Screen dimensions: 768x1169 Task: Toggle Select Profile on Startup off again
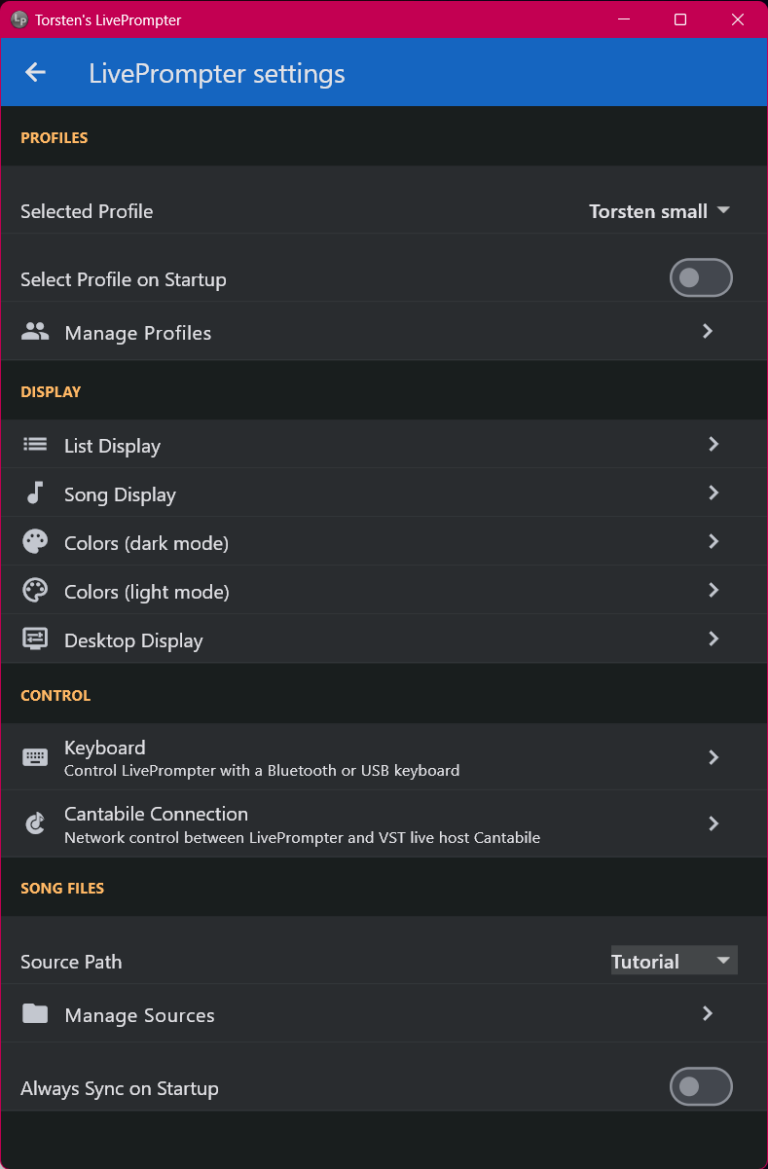click(700, 277)
